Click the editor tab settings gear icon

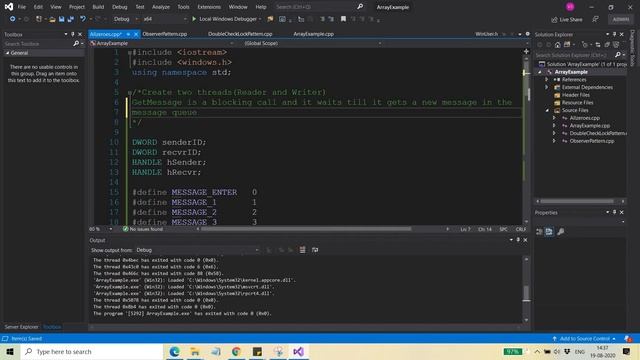527,34
